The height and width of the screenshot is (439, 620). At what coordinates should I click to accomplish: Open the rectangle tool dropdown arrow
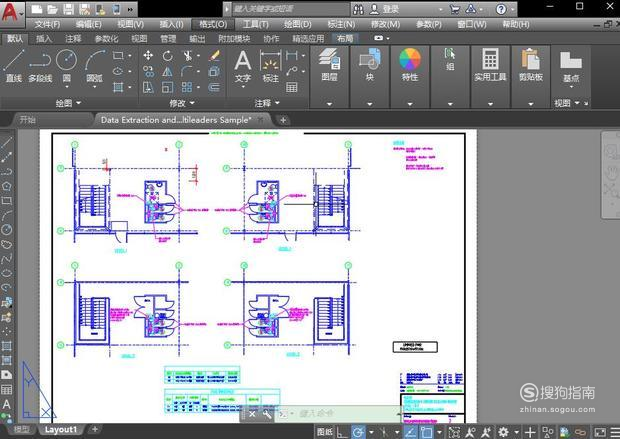[130, 56]
